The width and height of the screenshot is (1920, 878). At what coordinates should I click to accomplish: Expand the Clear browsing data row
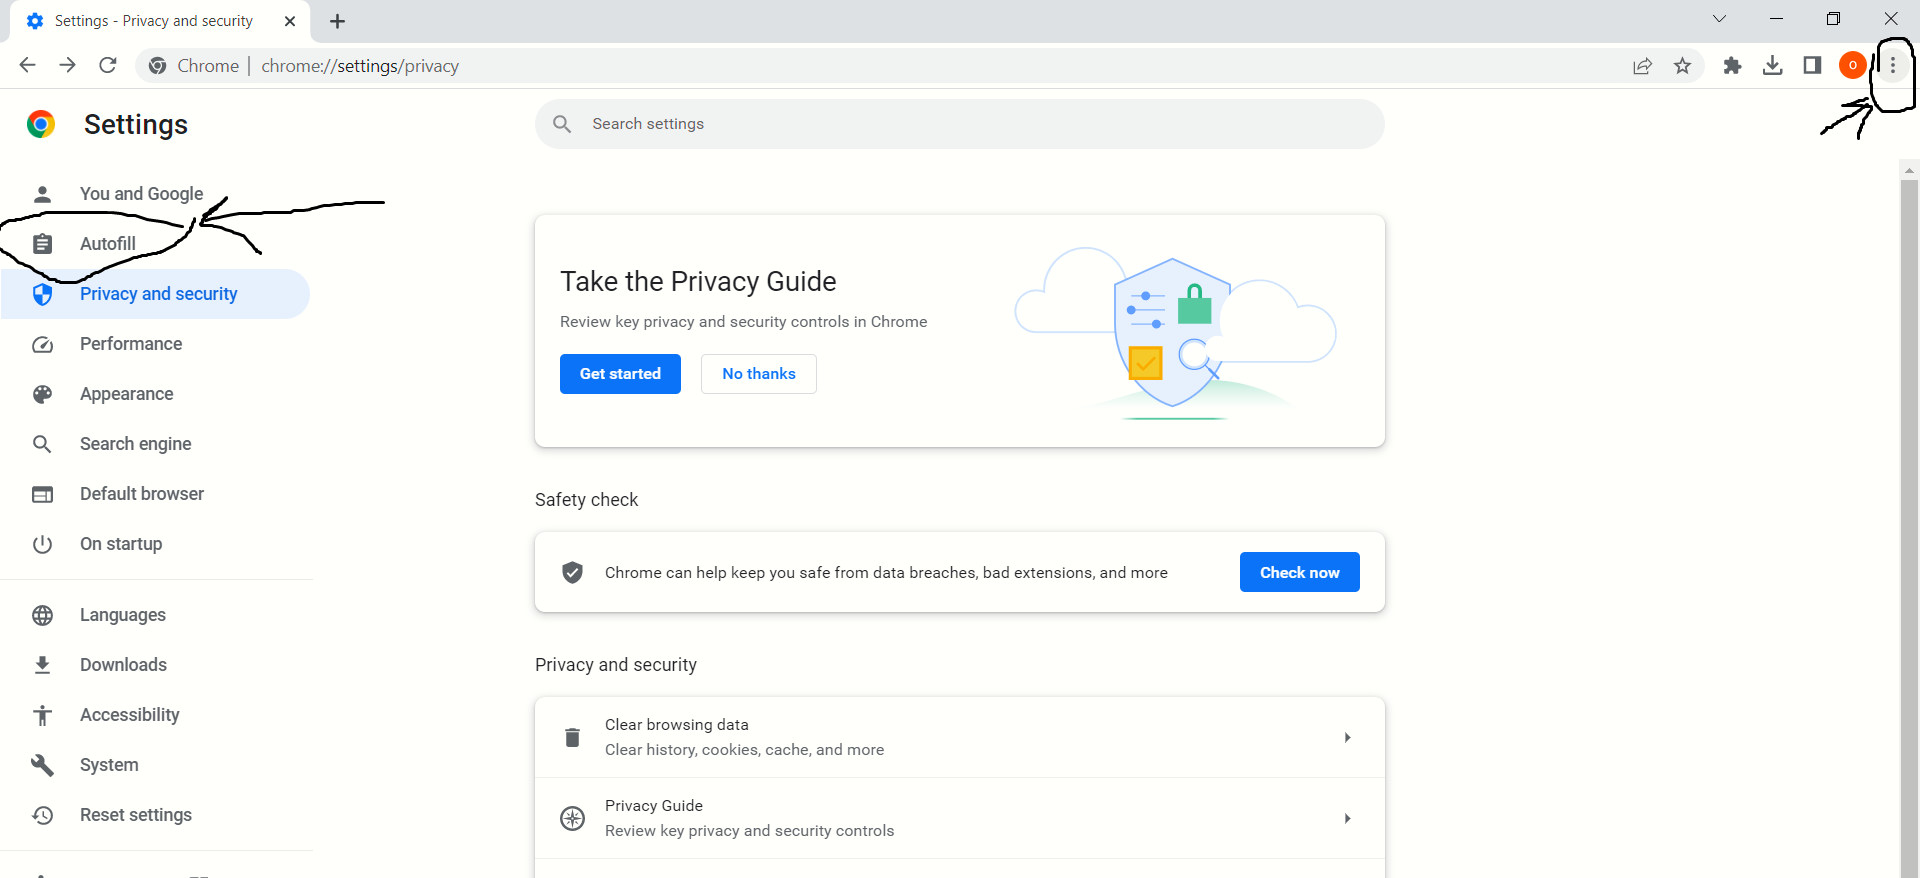[x=959, y=737]
